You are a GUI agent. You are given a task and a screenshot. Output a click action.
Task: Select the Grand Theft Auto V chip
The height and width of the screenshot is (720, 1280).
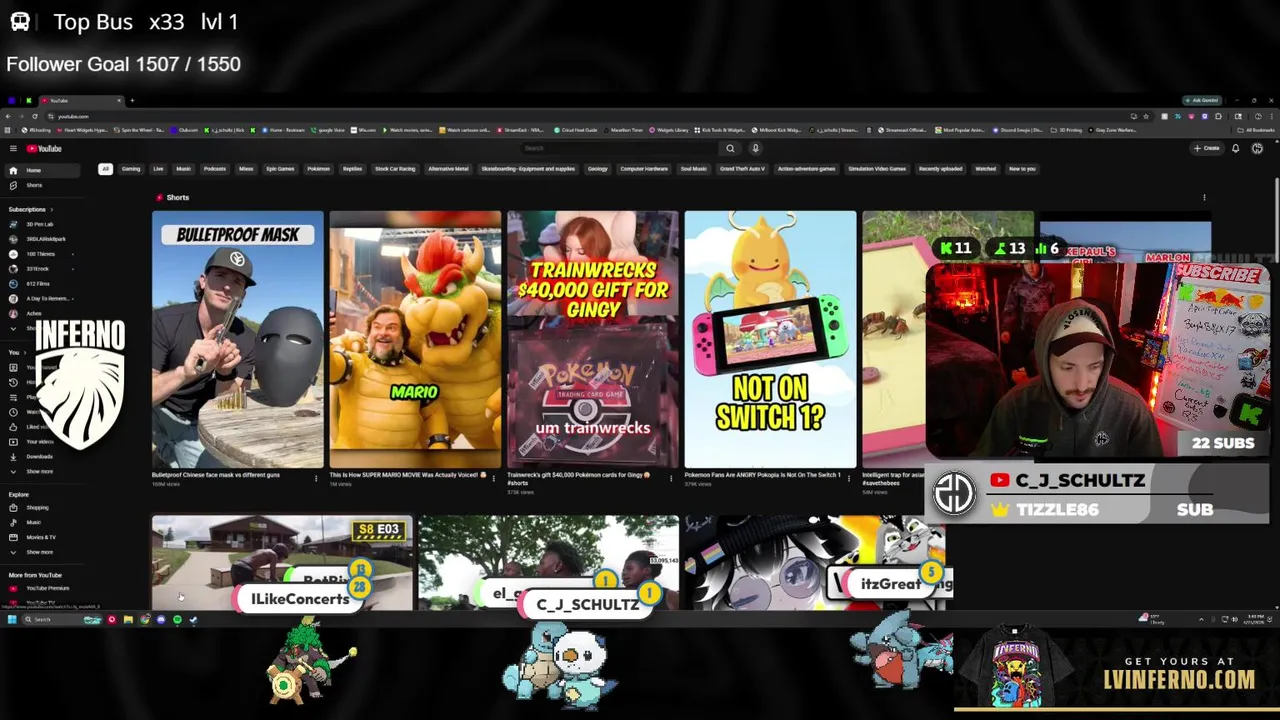(742, 169)
